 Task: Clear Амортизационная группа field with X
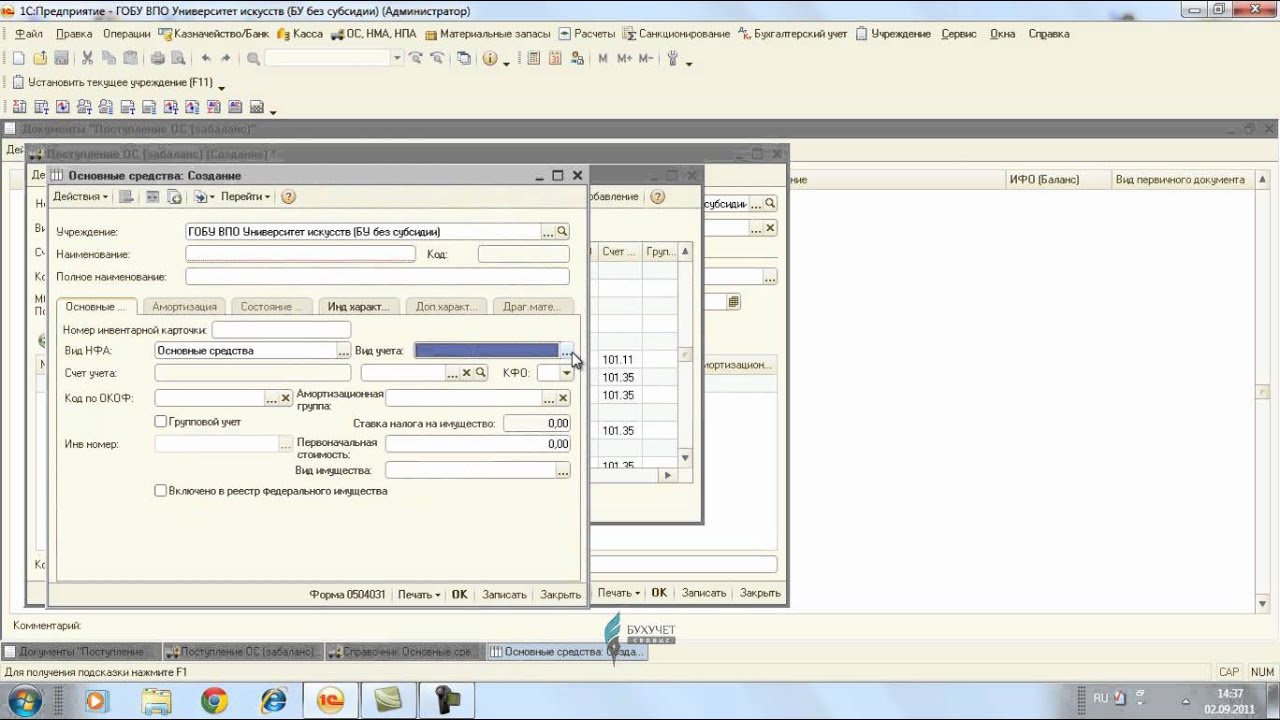563,399
